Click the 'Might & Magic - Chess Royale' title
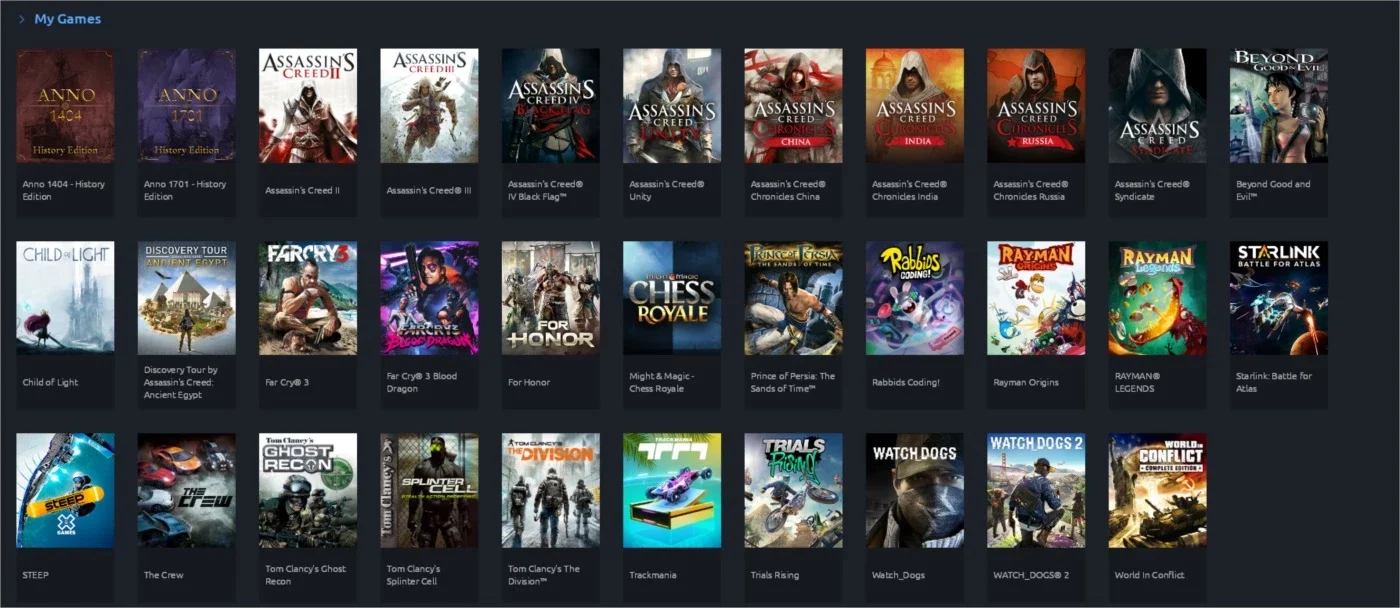The width and height of the screenshot is (1400, 608). 662,382
